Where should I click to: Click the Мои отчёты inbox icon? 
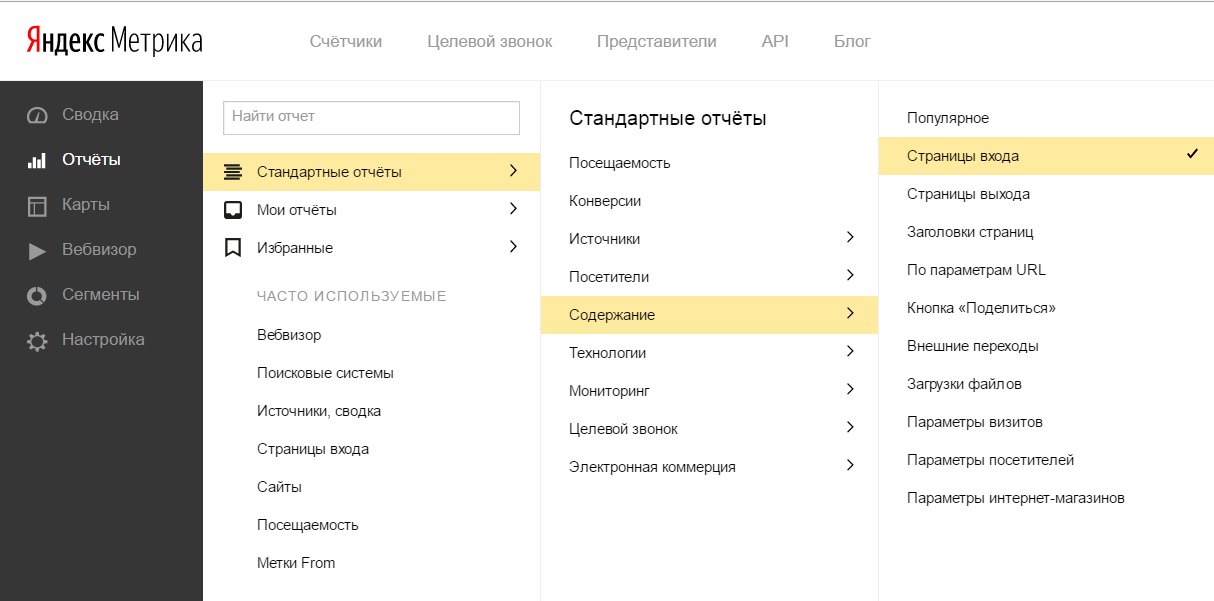233,210
